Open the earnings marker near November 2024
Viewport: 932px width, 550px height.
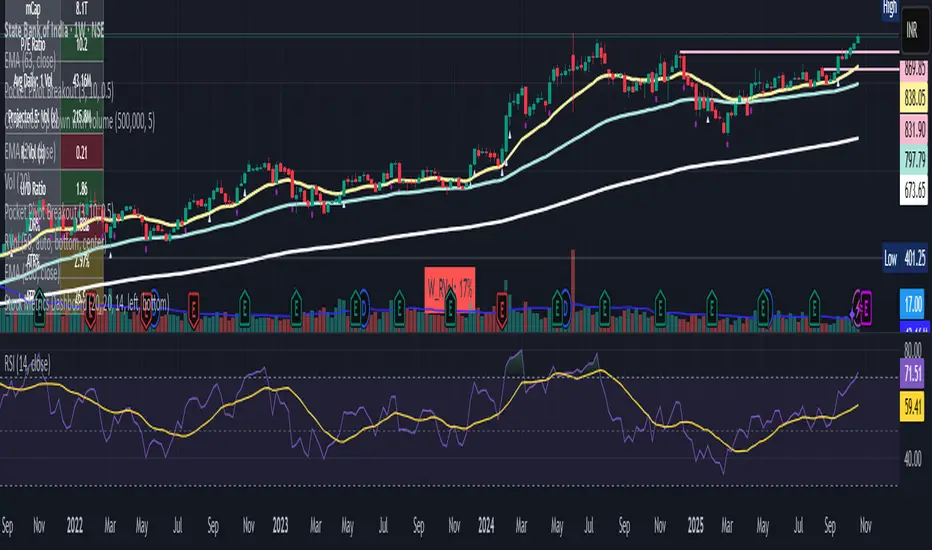coord(660,308)
